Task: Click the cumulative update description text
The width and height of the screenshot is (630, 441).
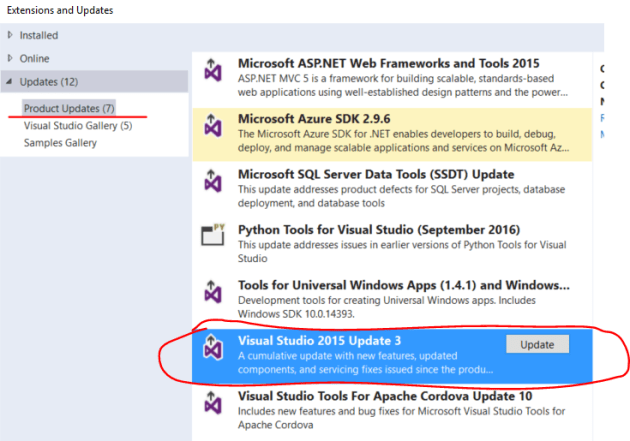Action: [x=365, y=362]
